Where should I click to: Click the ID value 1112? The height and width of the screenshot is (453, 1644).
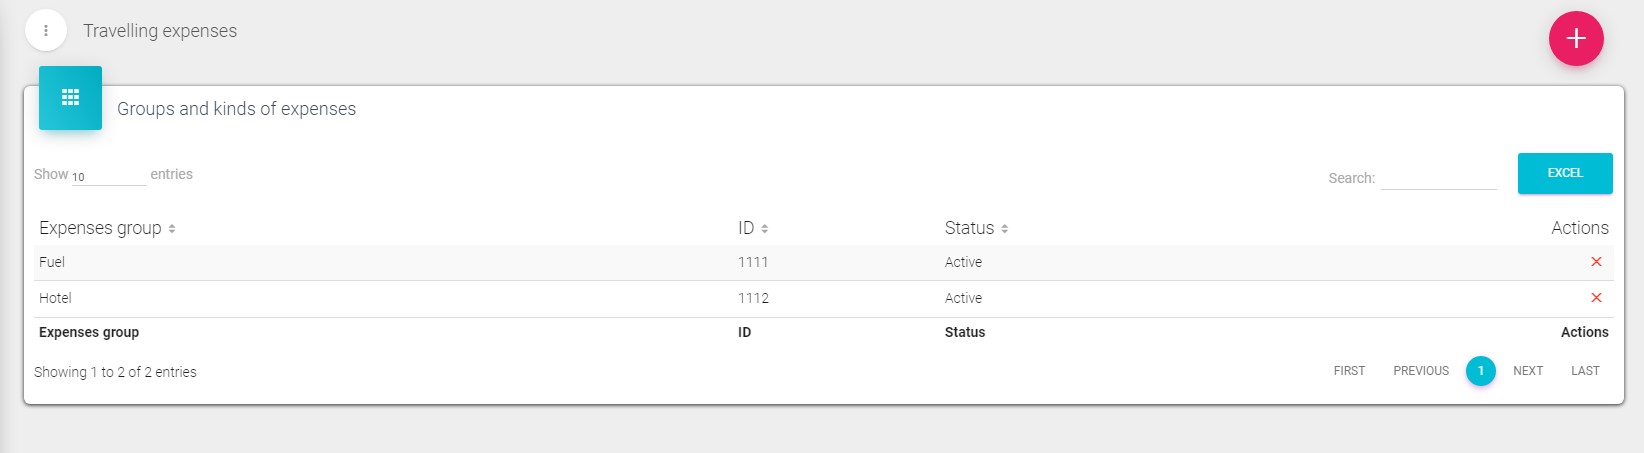click(753, 298)
